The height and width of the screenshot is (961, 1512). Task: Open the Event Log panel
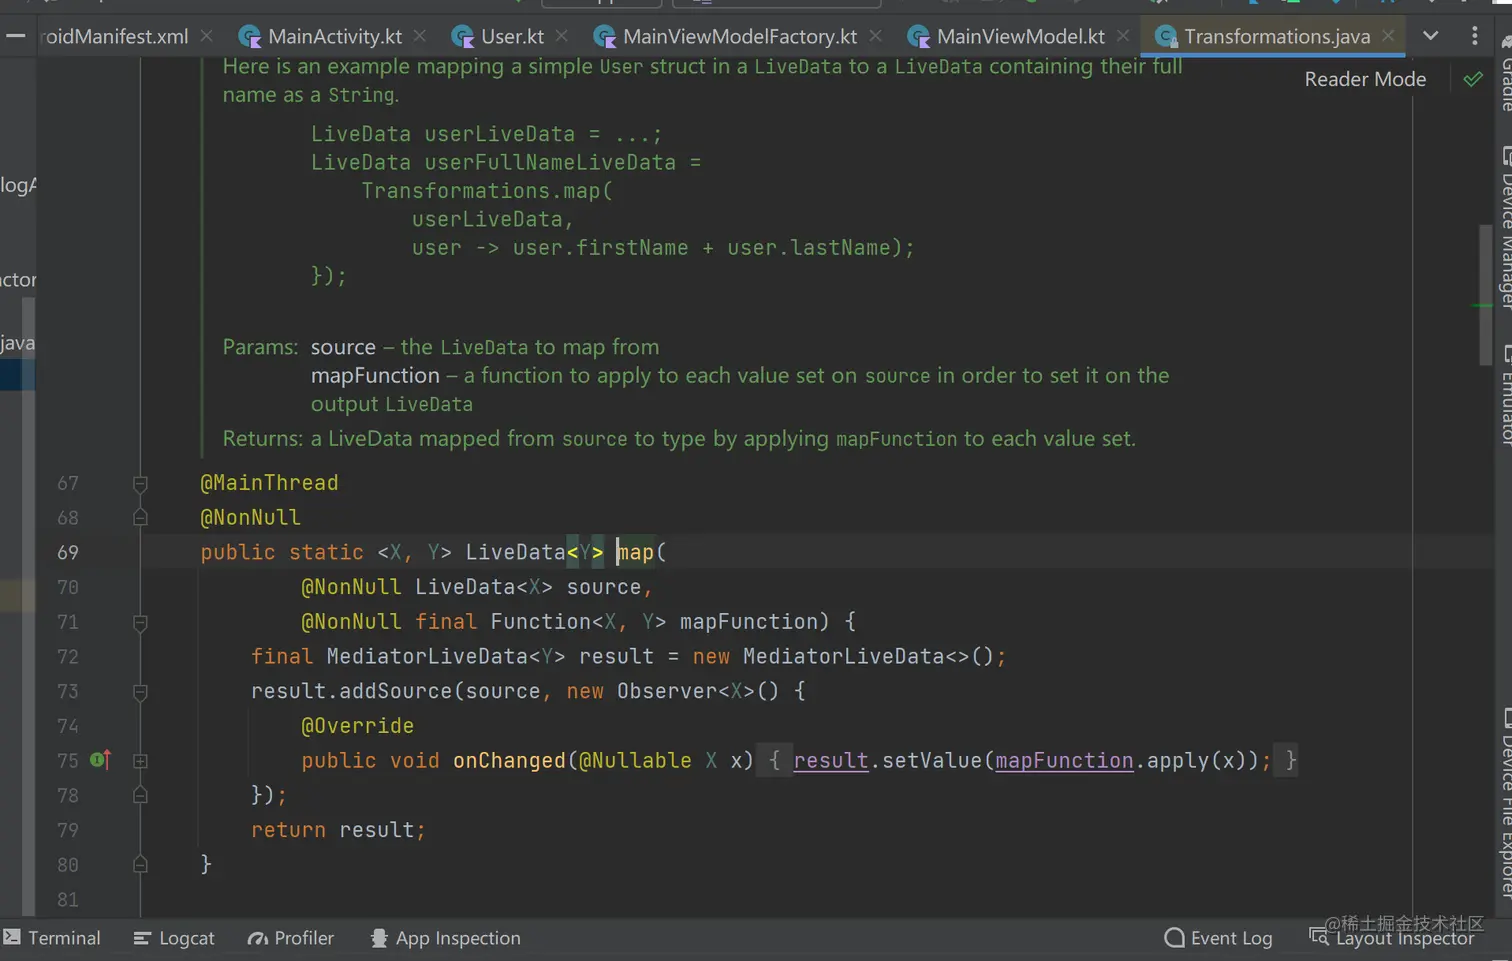[x=1219, y=938]
